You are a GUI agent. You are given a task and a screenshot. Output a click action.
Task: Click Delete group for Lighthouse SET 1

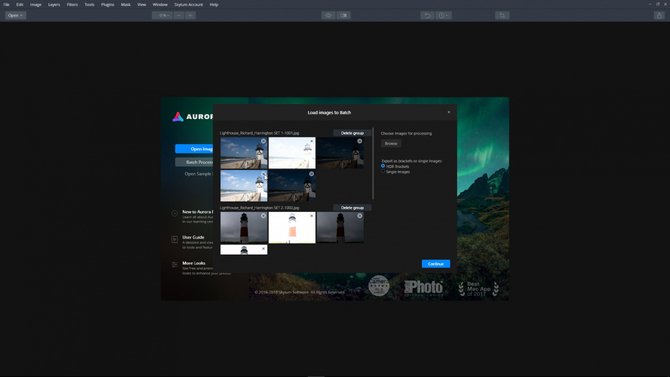[x=352, y=133]
